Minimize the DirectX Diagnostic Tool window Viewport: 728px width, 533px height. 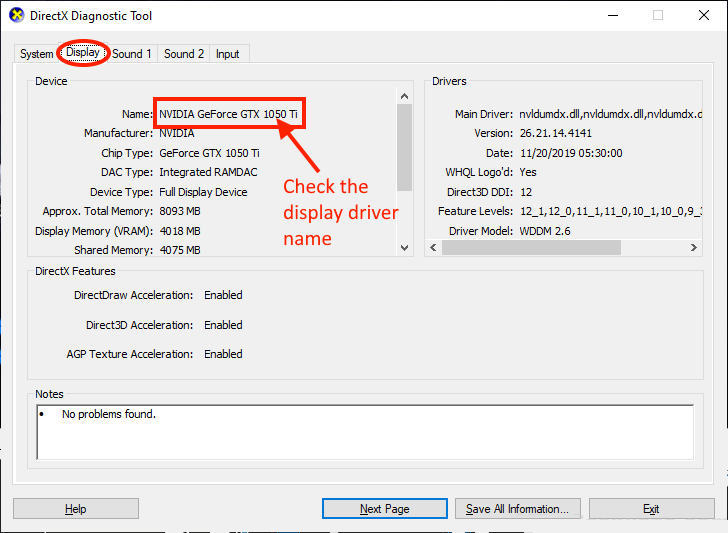click(x=613, y=15)
